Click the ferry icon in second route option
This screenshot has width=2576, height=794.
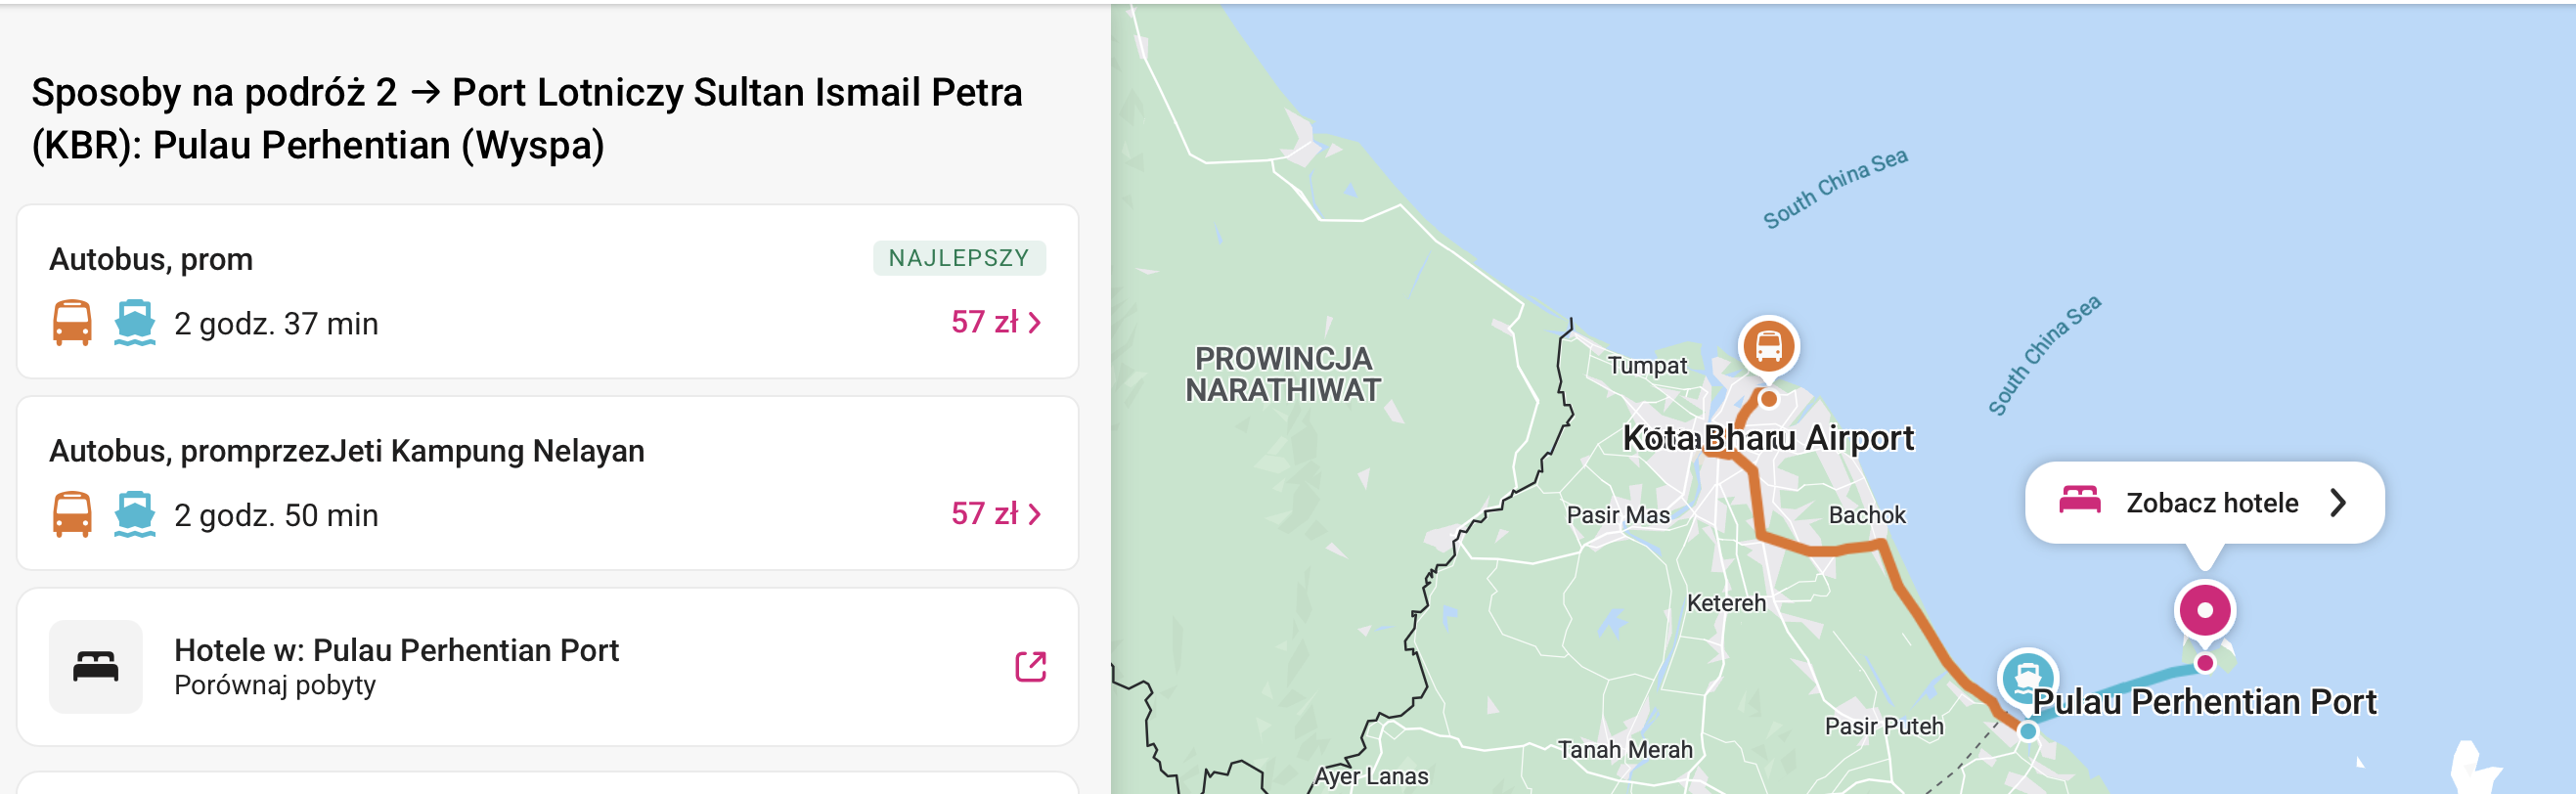pyautogui.click(x=134, y=514)
